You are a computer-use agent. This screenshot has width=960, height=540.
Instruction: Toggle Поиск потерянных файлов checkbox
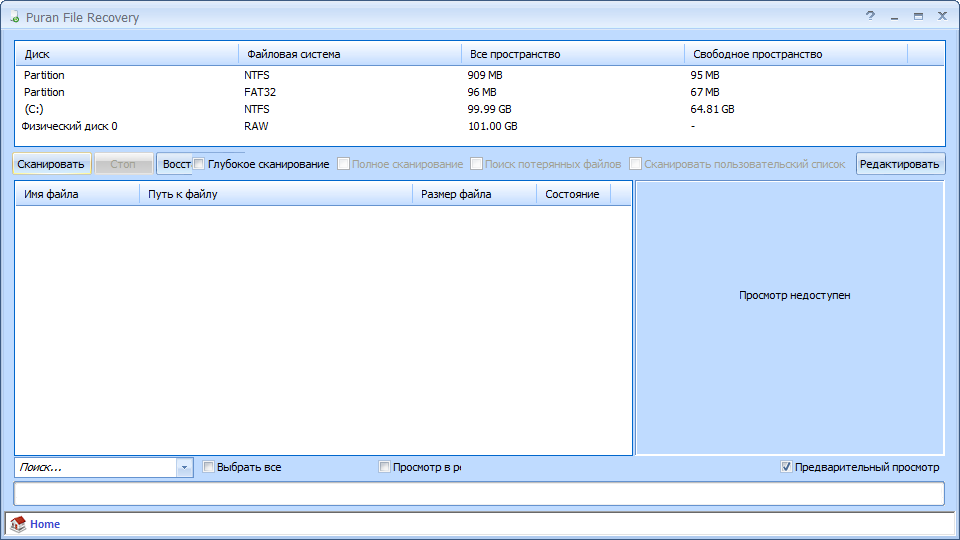click(x=476, y=164)
